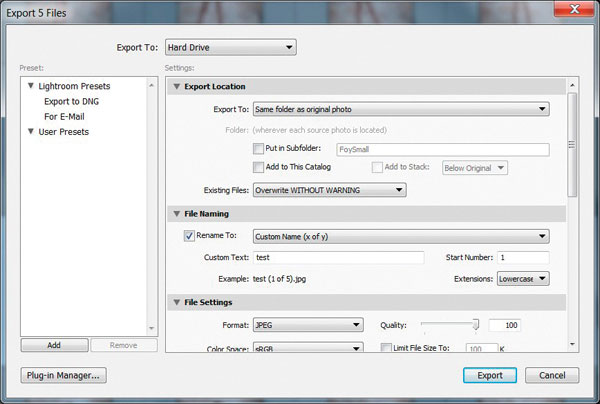Collapse the Export Location section
600x404 pixels.
pyautogui.click(x=177, y=86)
